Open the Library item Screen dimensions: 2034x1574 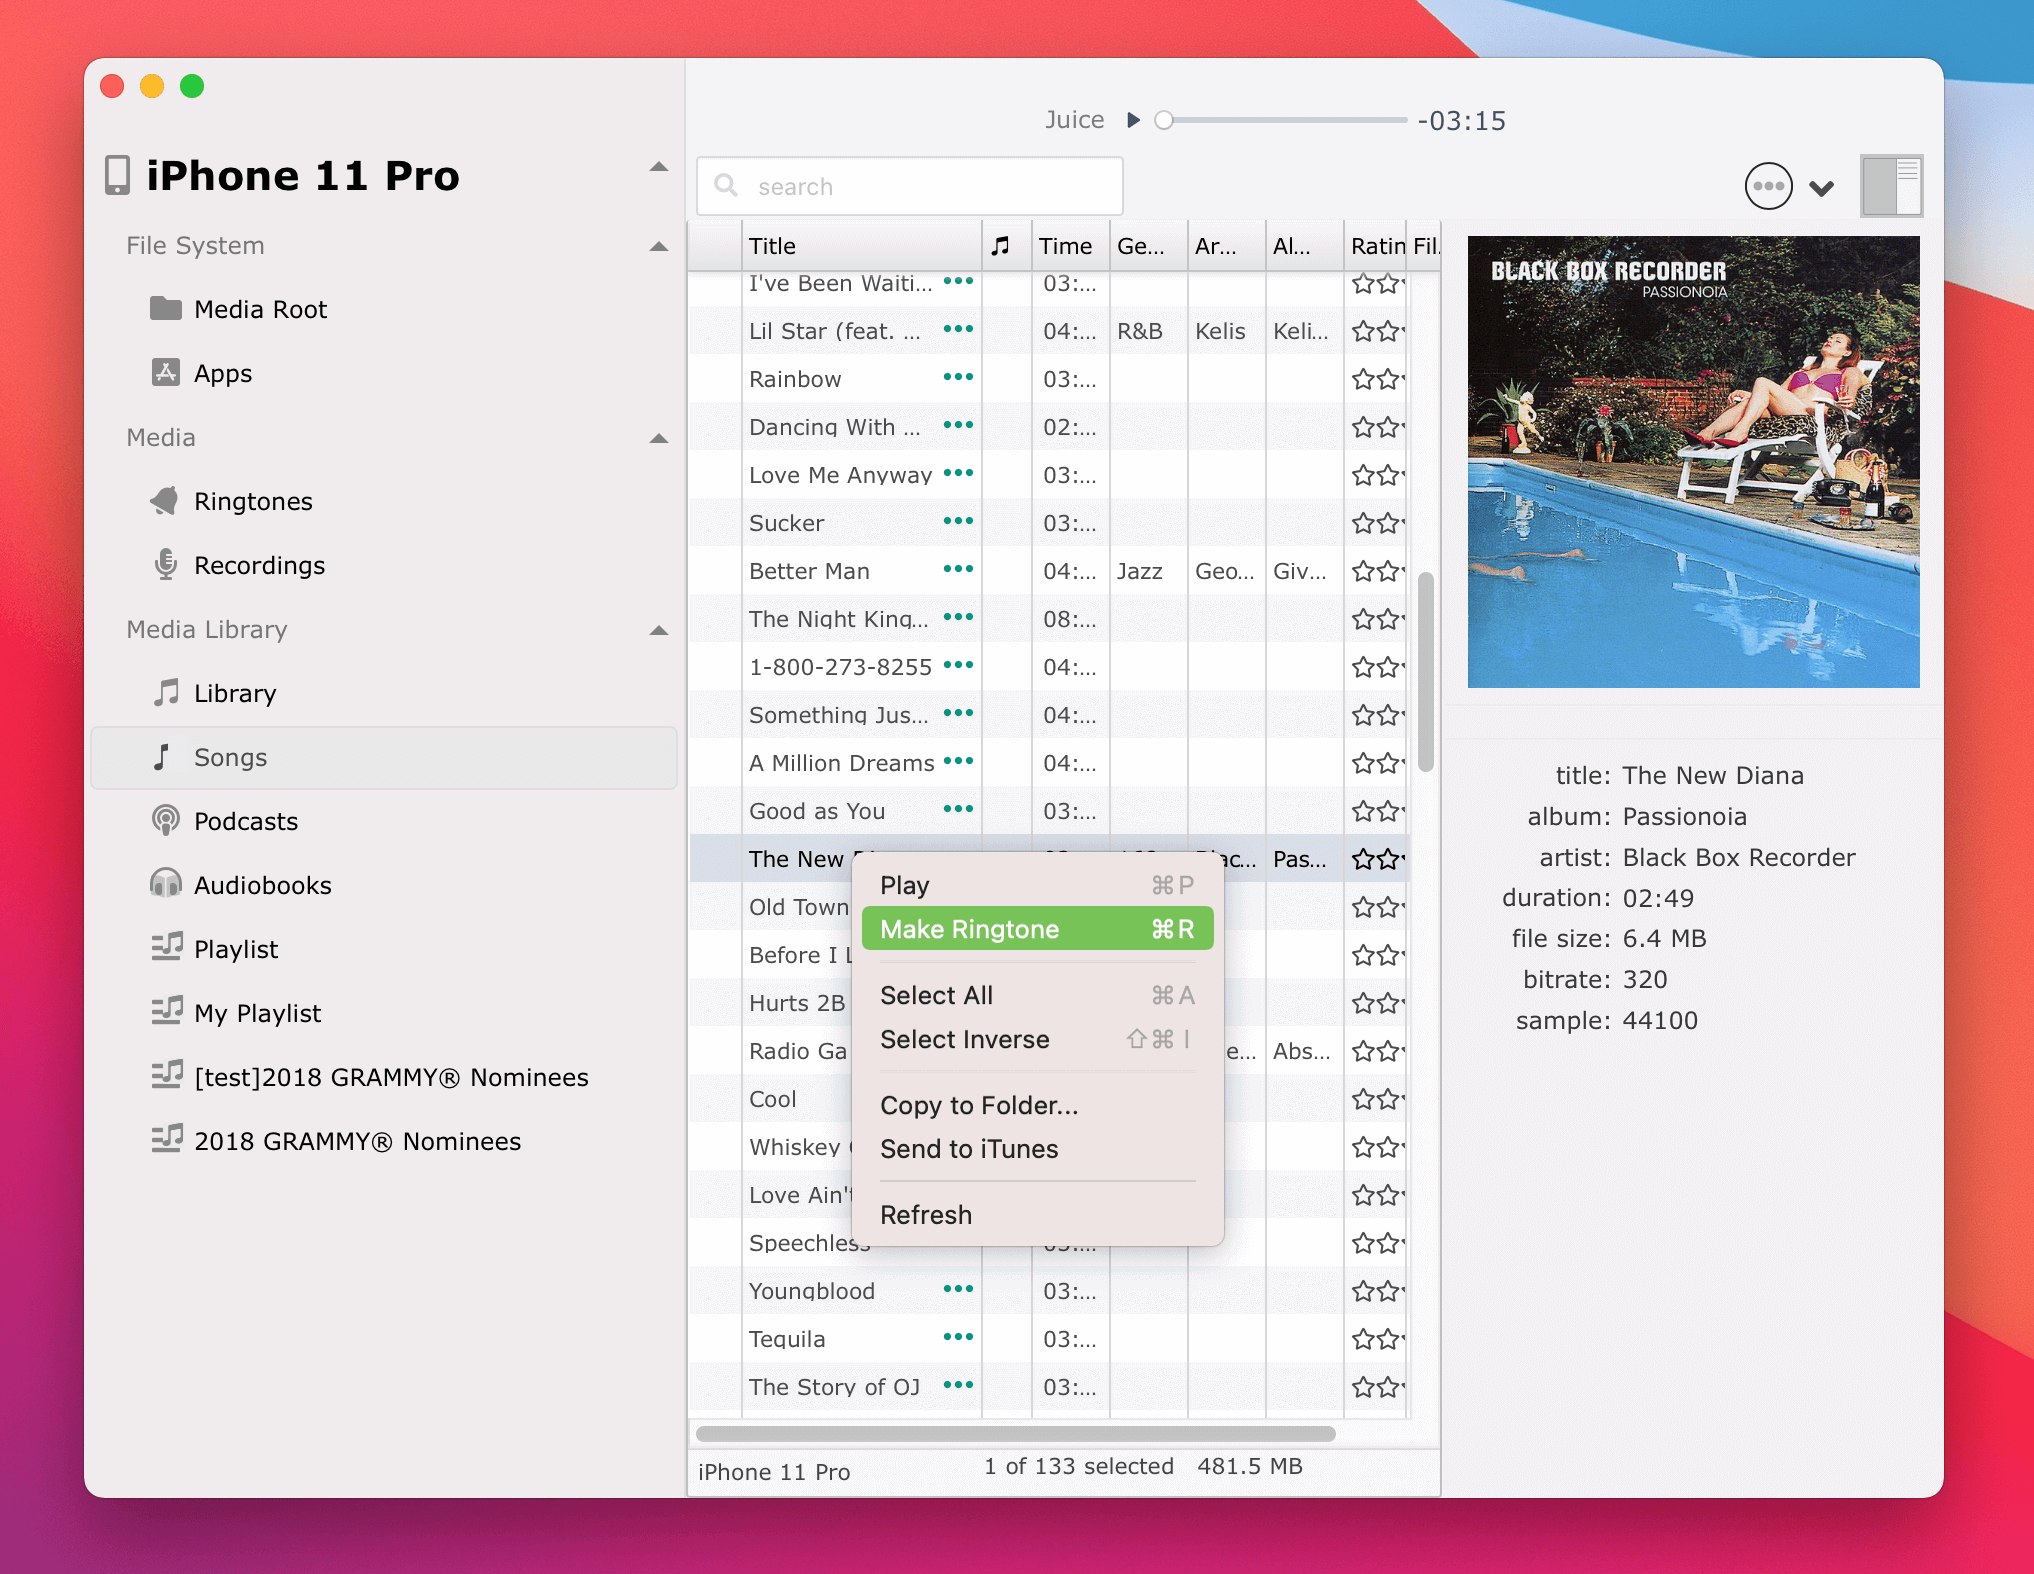[213, 693]
